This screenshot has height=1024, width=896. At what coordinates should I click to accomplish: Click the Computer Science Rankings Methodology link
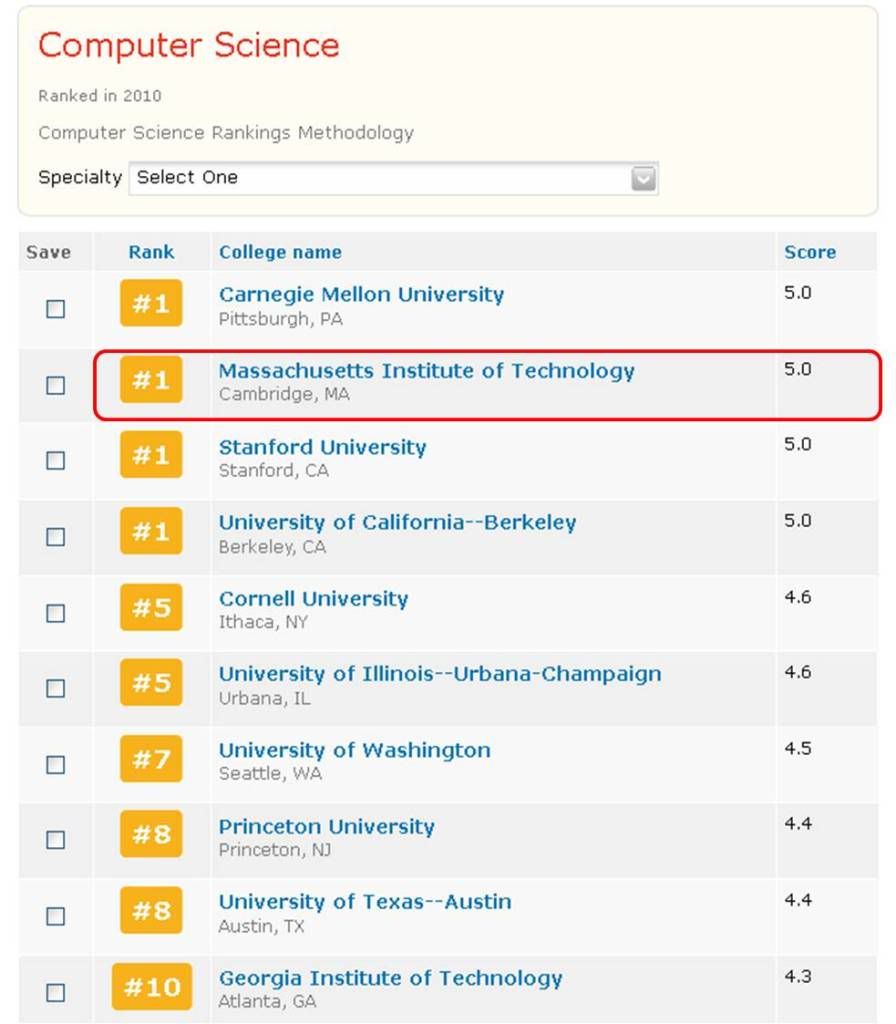(x=225, y=132)
